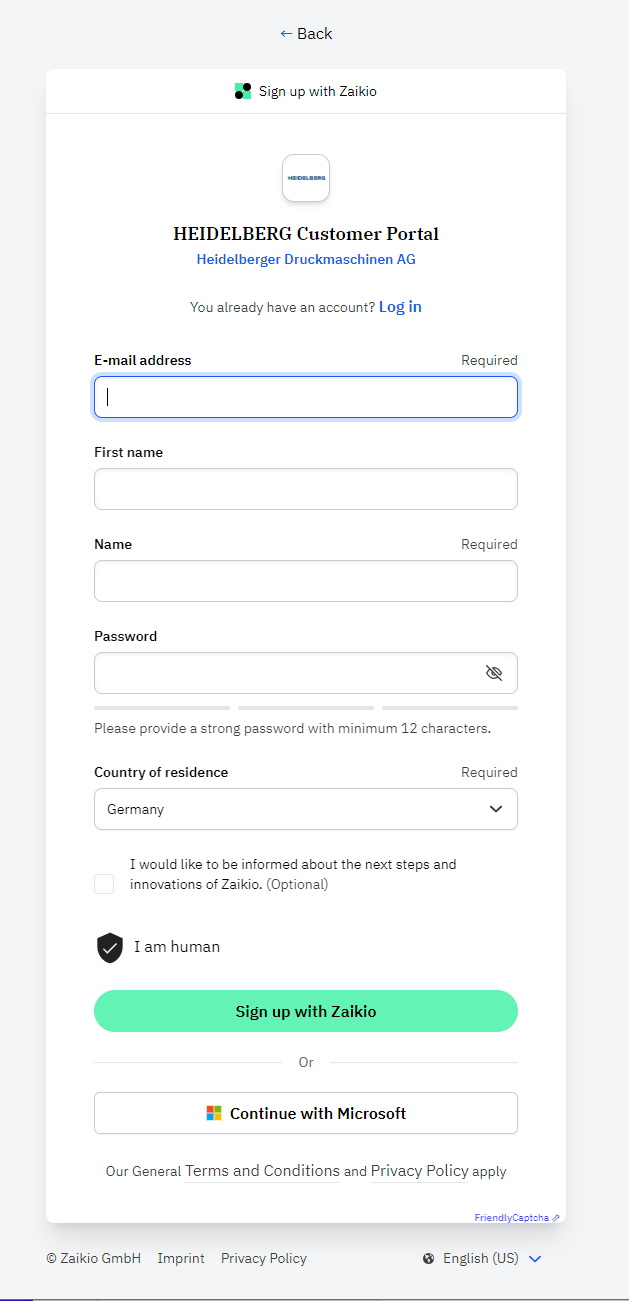This screenshot has width=629, height=1301.
Task: Click the back arrow at the top
Action: [x=284, y=33]
